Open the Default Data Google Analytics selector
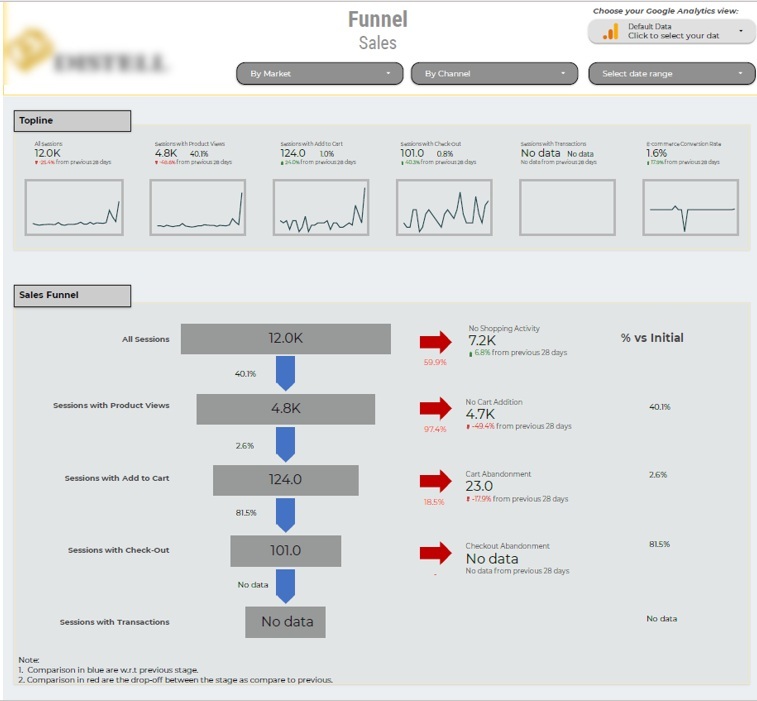 point(672,31)
